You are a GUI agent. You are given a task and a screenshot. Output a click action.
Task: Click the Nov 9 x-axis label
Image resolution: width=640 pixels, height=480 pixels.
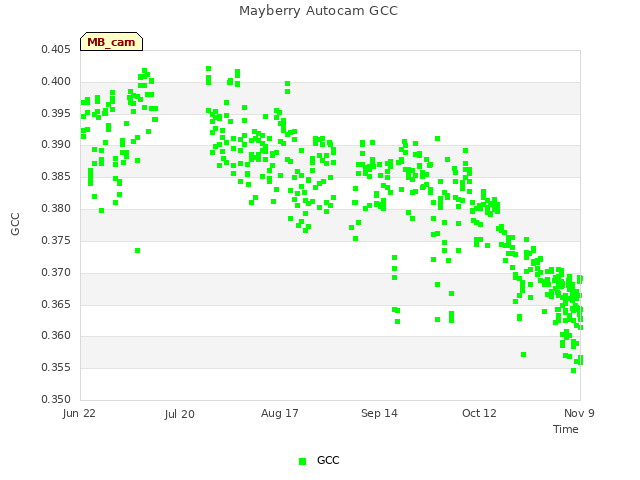click(579, 413)
